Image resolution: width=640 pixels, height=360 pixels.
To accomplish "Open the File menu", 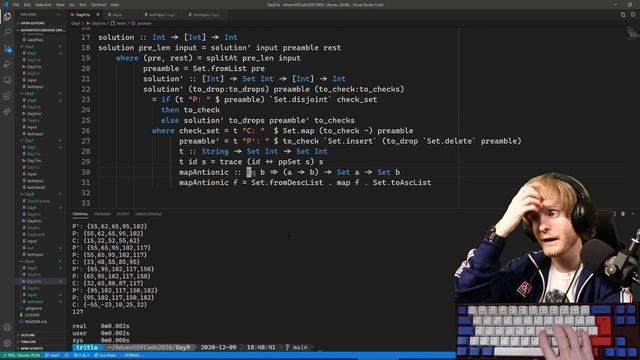I will point(16,4).
